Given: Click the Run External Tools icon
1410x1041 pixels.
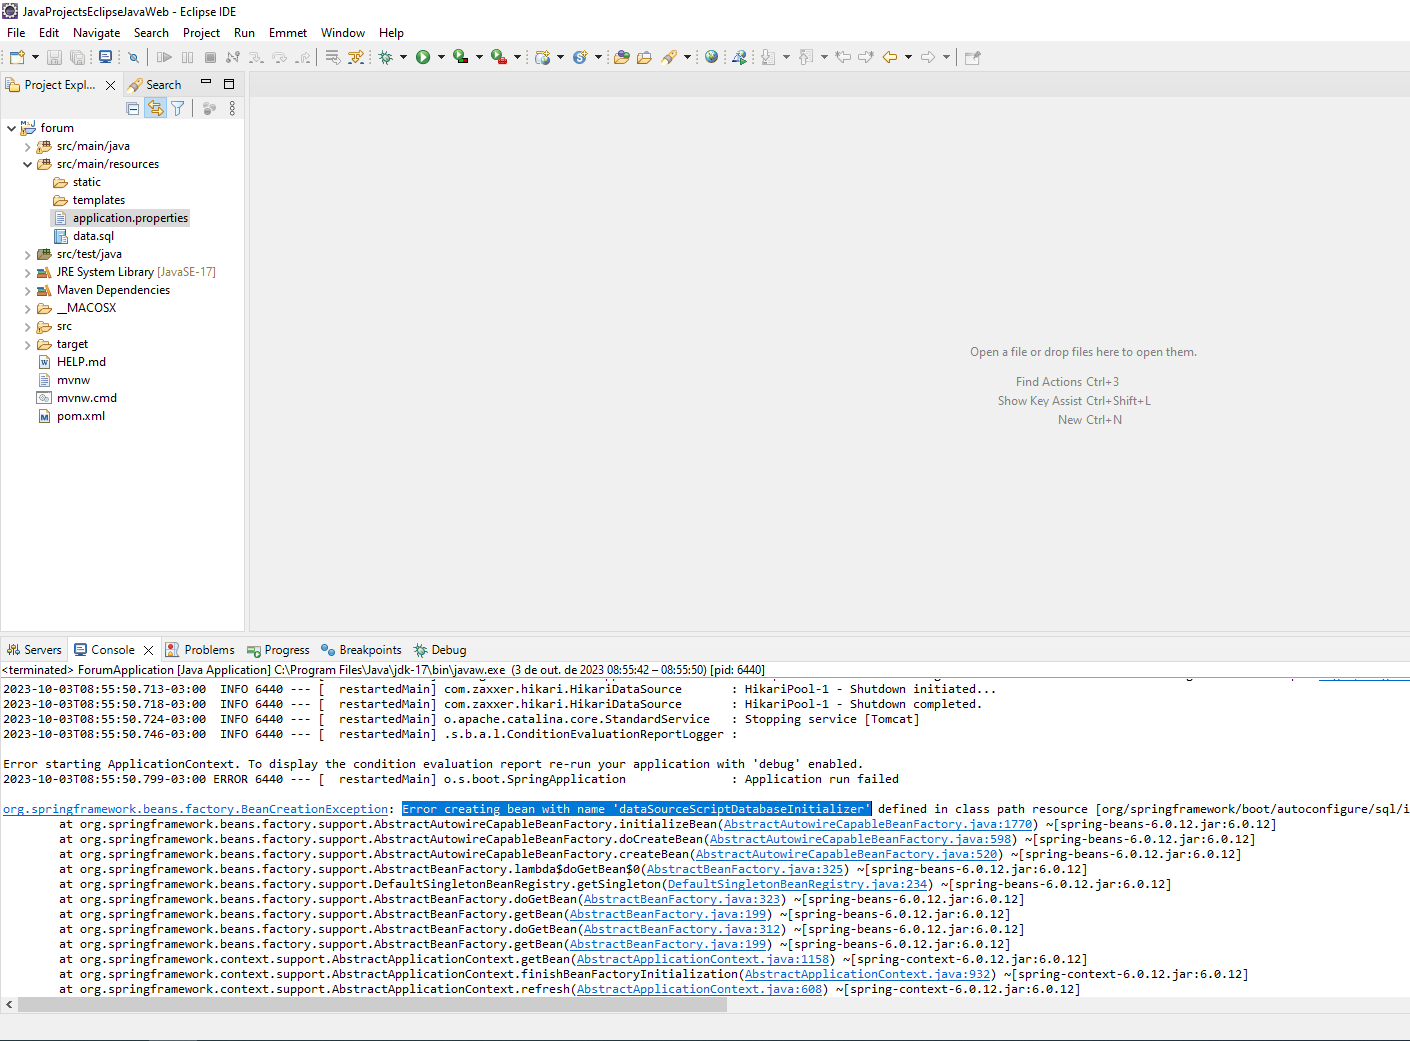Looking at the screenshot, I should pos(498,57).
